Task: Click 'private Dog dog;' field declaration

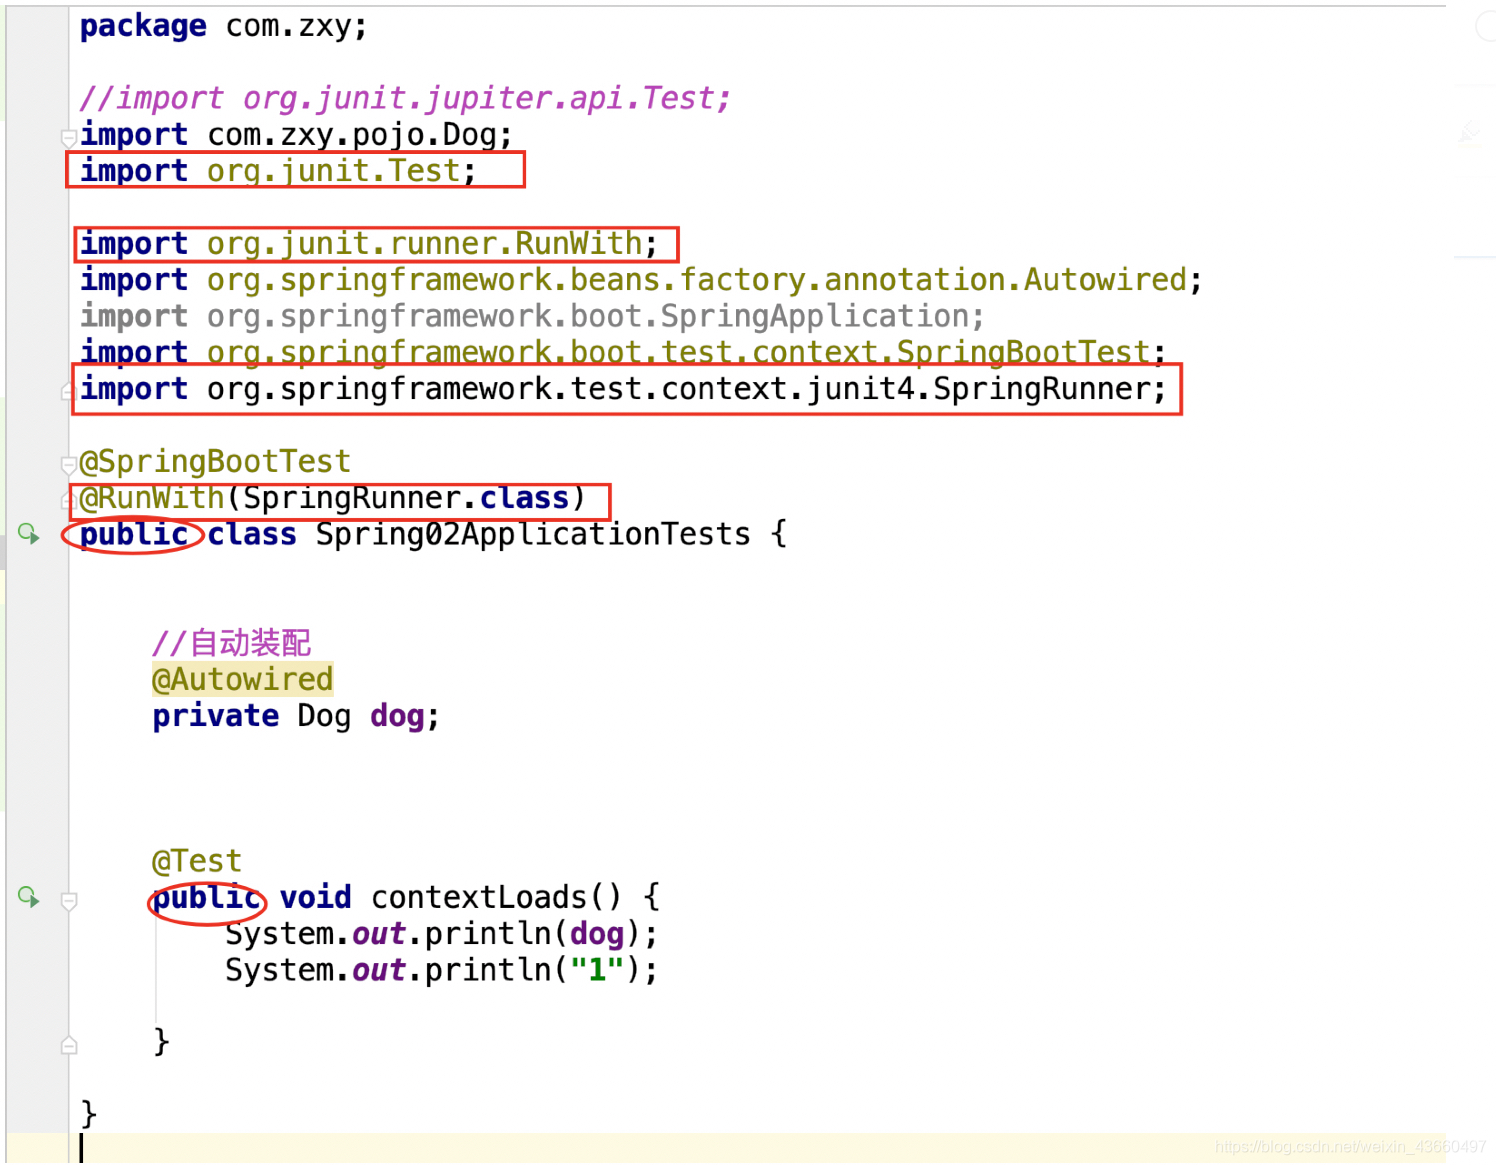Action: [296, 716]
